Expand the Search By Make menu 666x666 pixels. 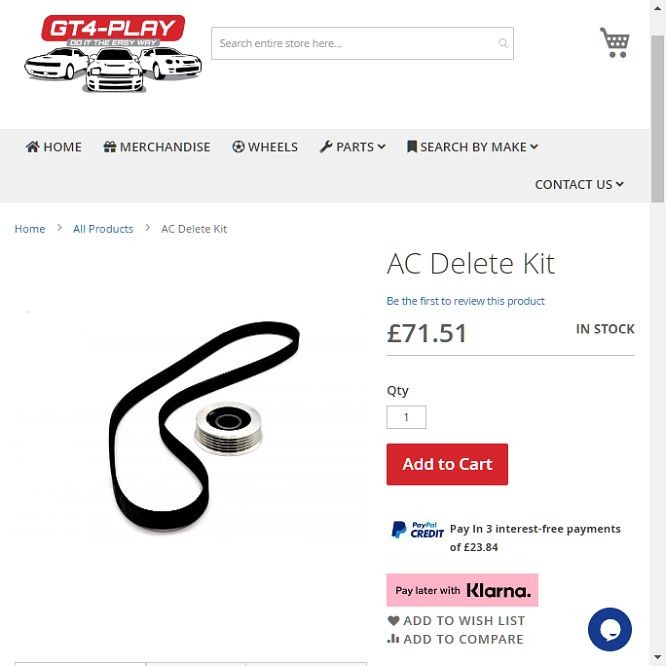pos(472,147)
